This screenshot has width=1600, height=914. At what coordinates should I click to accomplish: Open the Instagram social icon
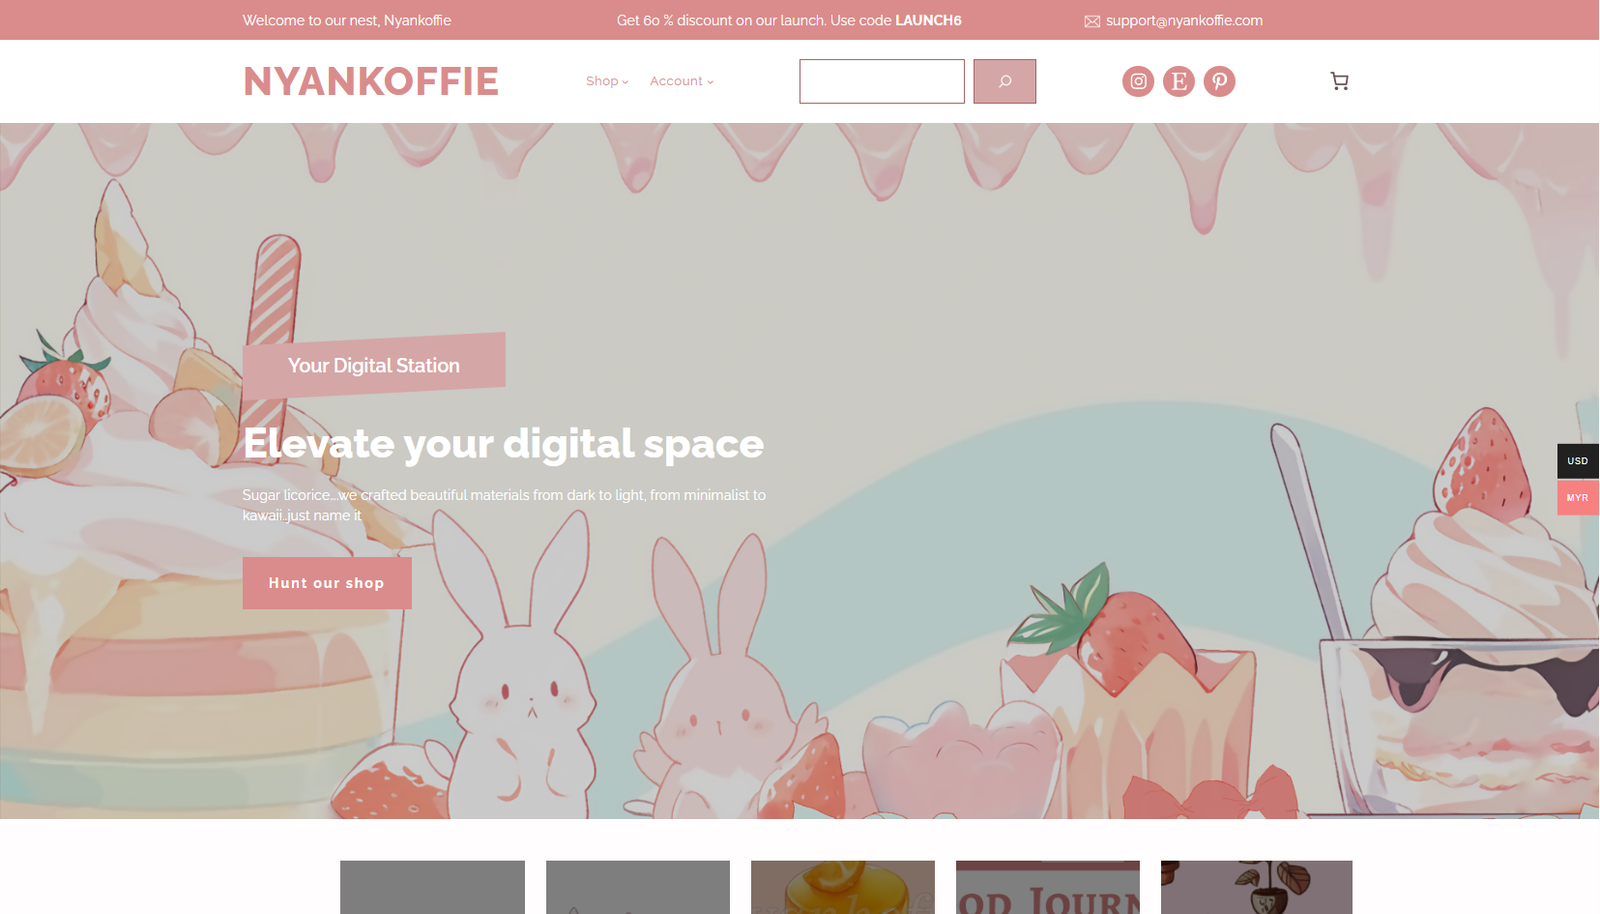pos(1138,81)
